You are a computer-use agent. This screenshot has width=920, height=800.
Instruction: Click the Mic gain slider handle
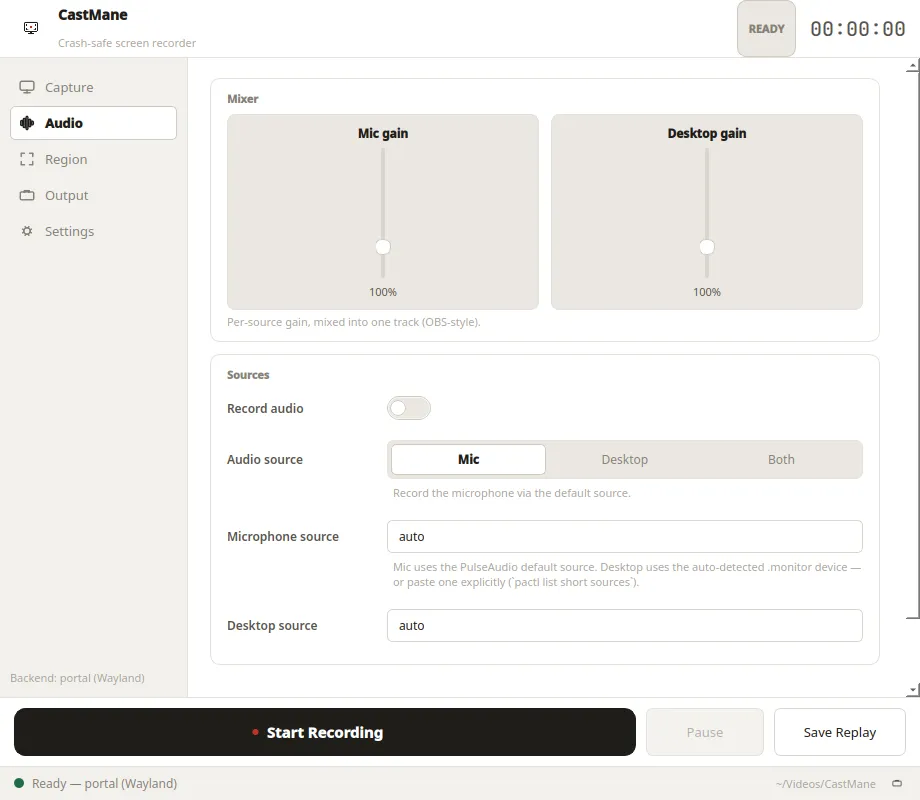pos(383,247)
